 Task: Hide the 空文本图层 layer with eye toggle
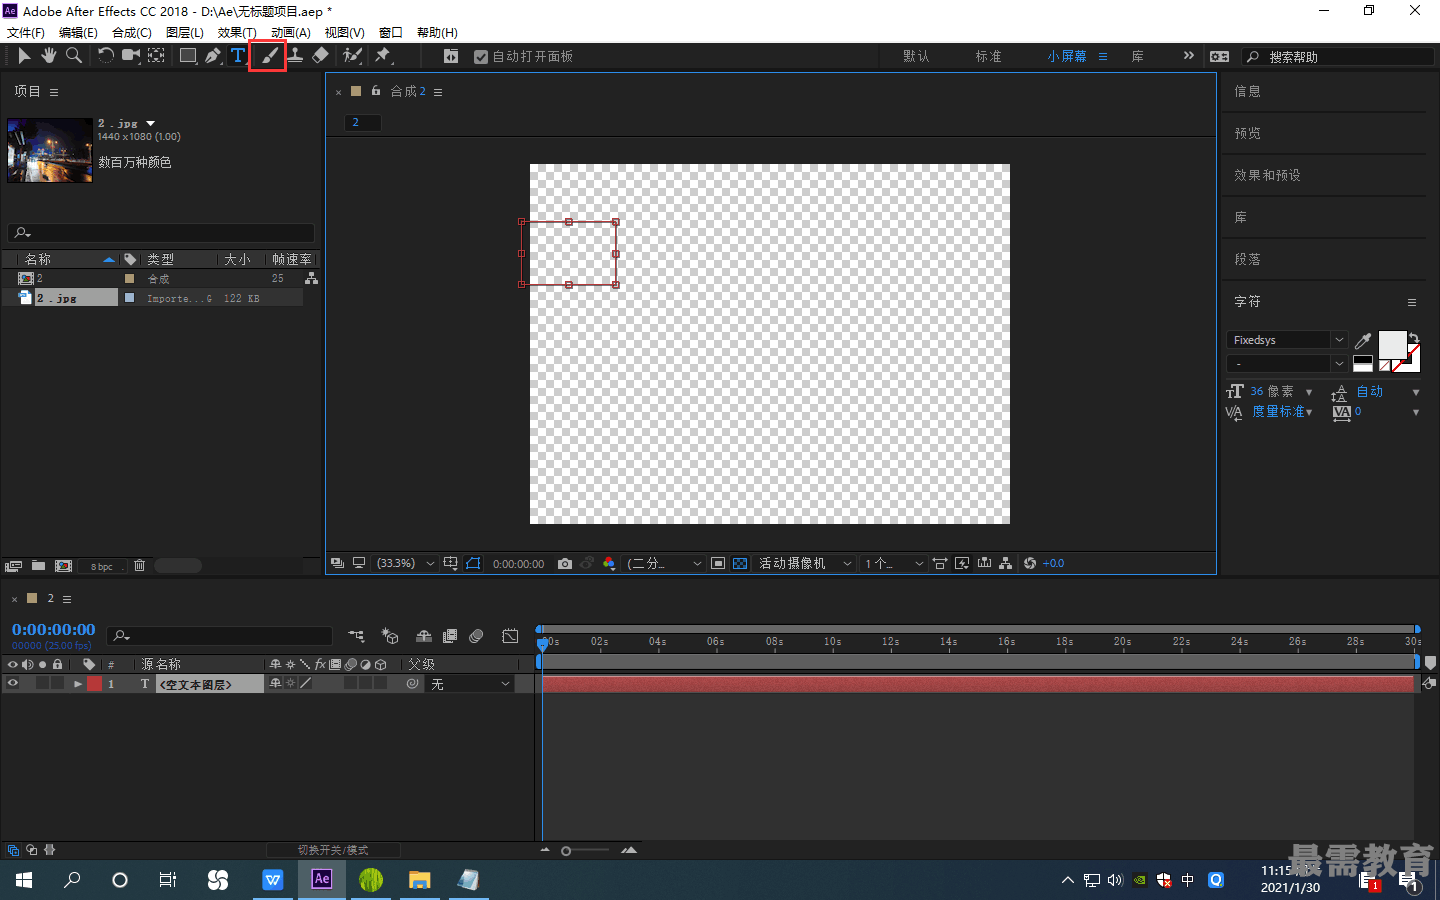pyautogui.click(x=13, y=684)
